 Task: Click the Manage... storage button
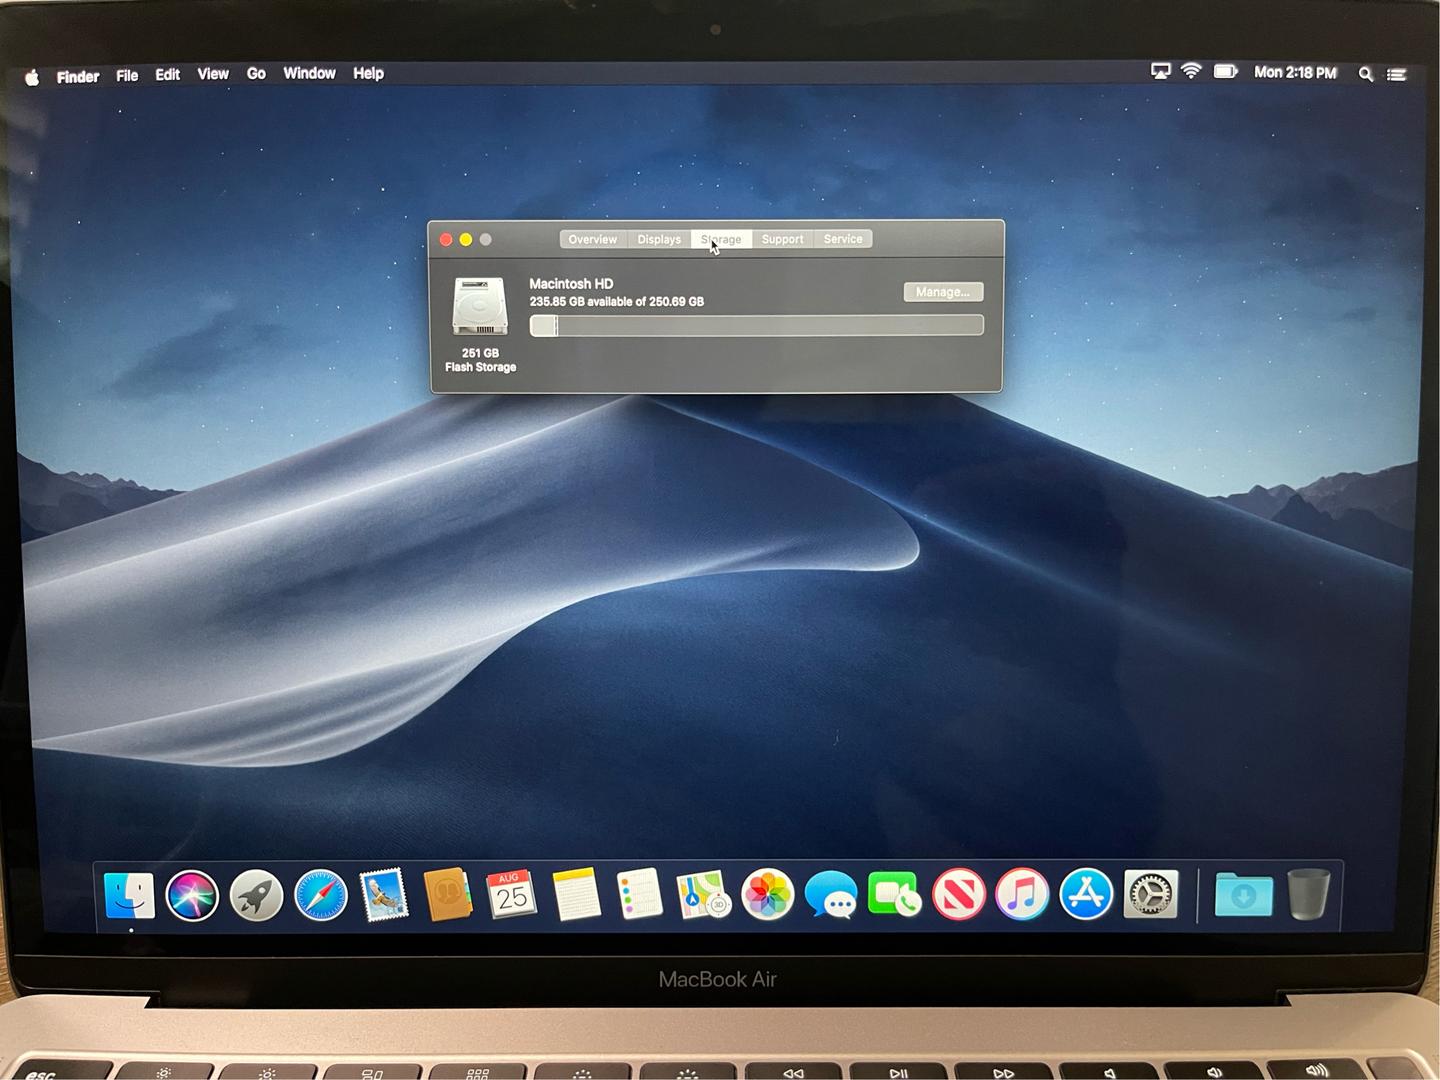point(943,292)
